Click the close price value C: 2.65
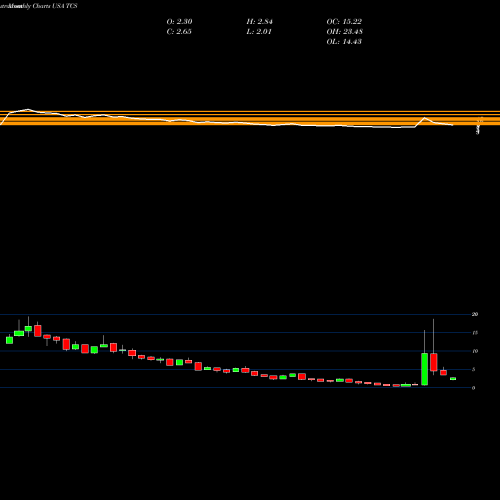The height and width of the screenshot is (500, 500). [179, 32]
